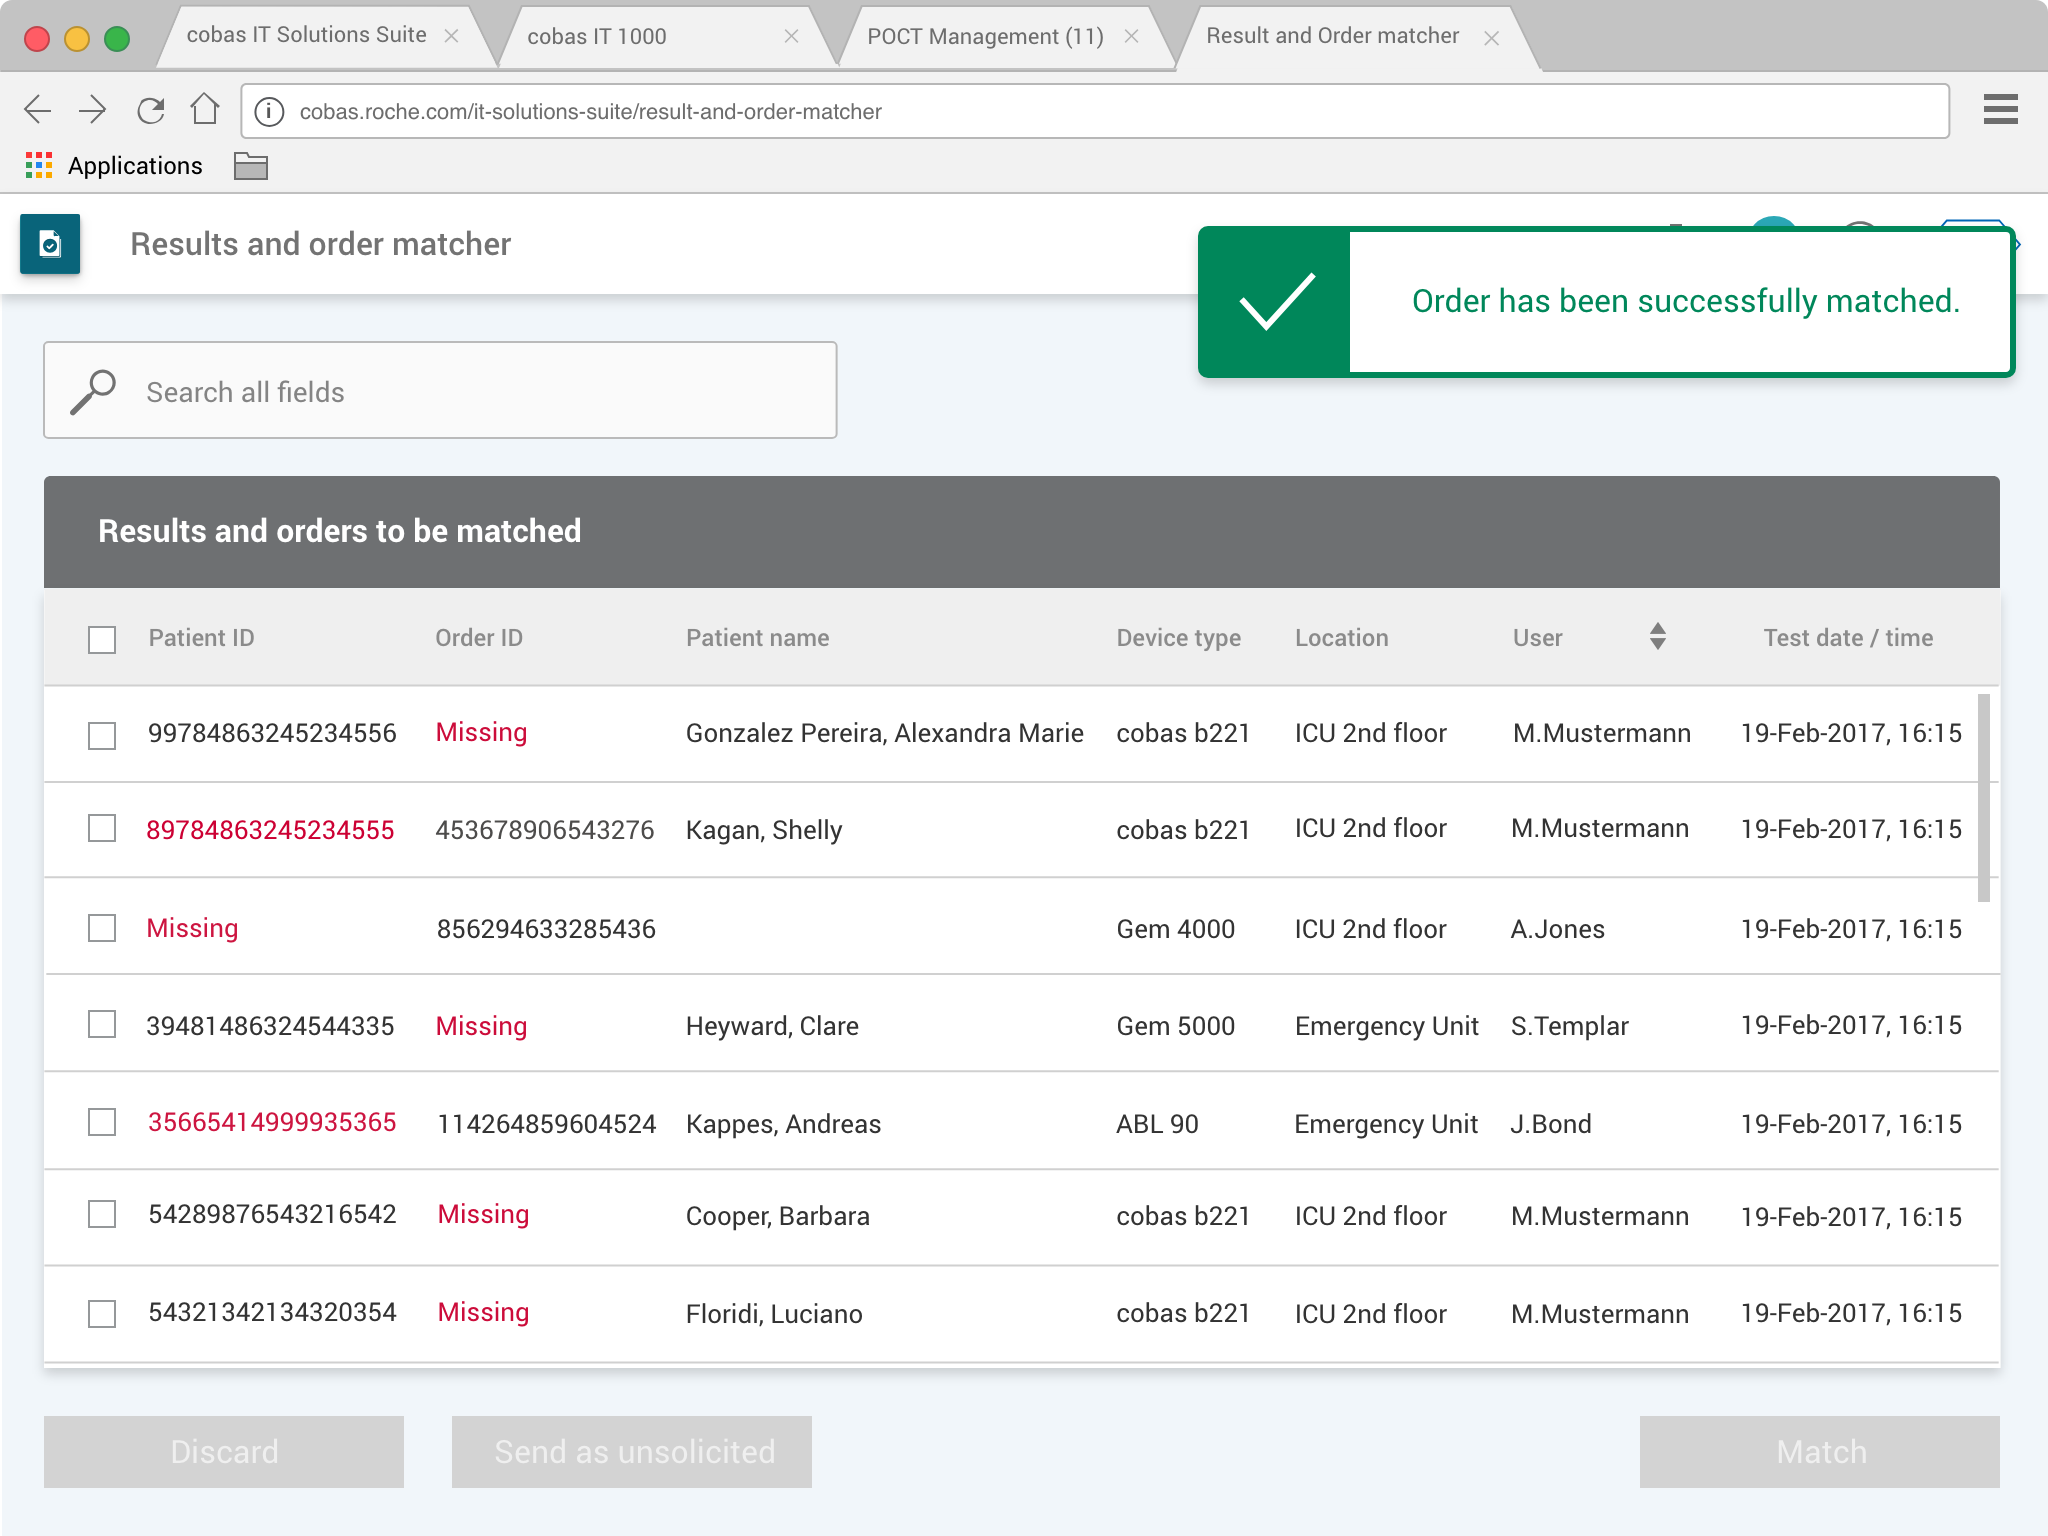This screenshot has width=2048, height=1536.
Task: Open the bookmarks folder icon
Action: tap(250, 166)
